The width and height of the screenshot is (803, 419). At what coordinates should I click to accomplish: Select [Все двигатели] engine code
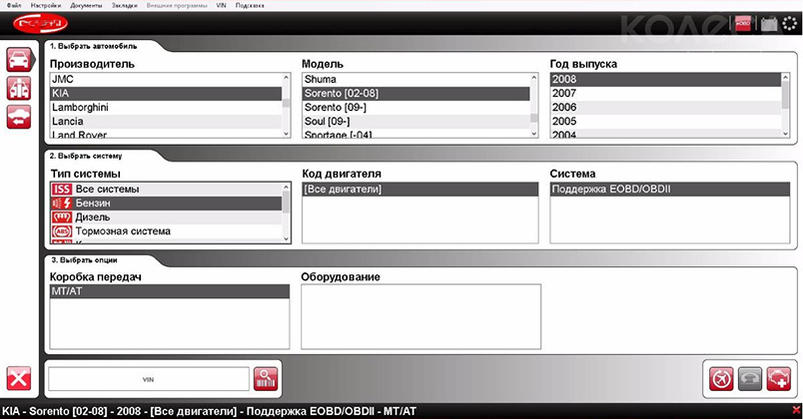[x=420, y=189]
